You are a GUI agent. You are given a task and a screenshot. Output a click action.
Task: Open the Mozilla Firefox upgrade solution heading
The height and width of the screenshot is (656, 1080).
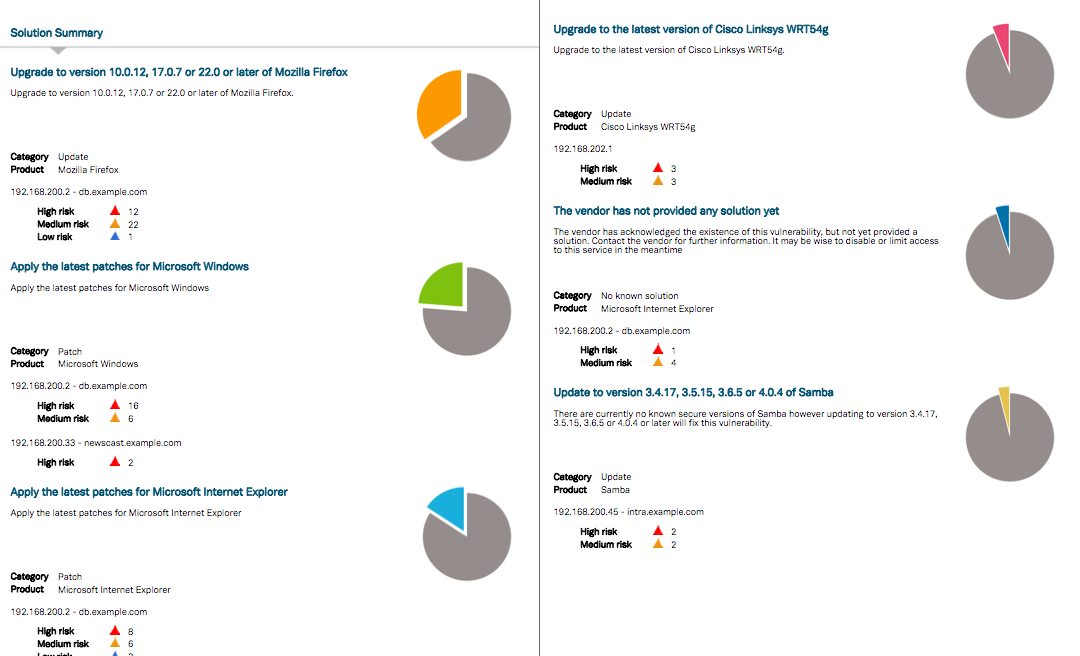tap(179, 72)
